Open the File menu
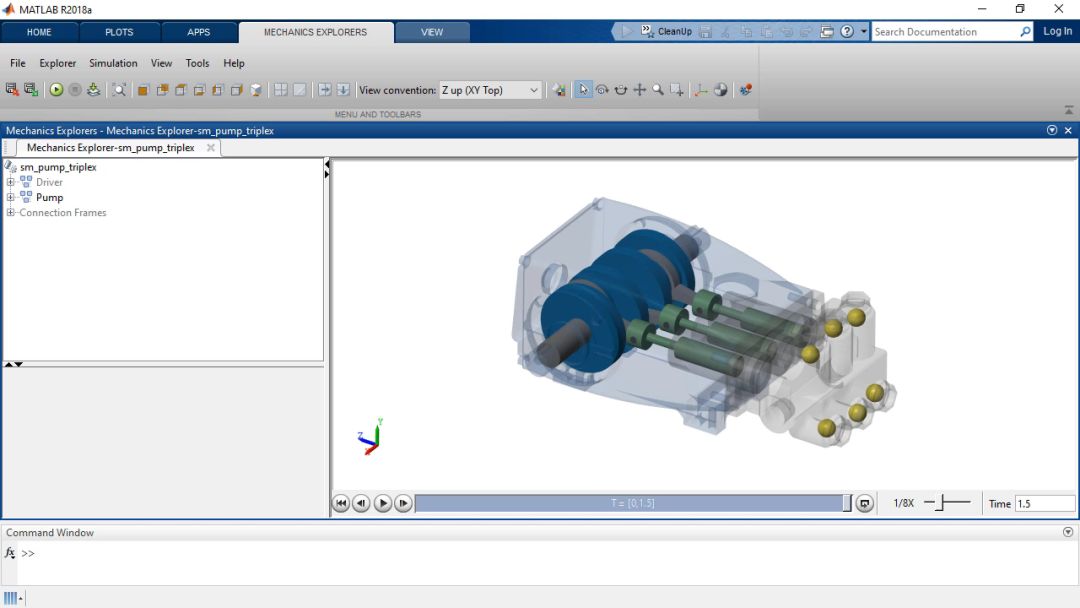The width and height of the screenshot is (1080, 608). pos(18,63)
